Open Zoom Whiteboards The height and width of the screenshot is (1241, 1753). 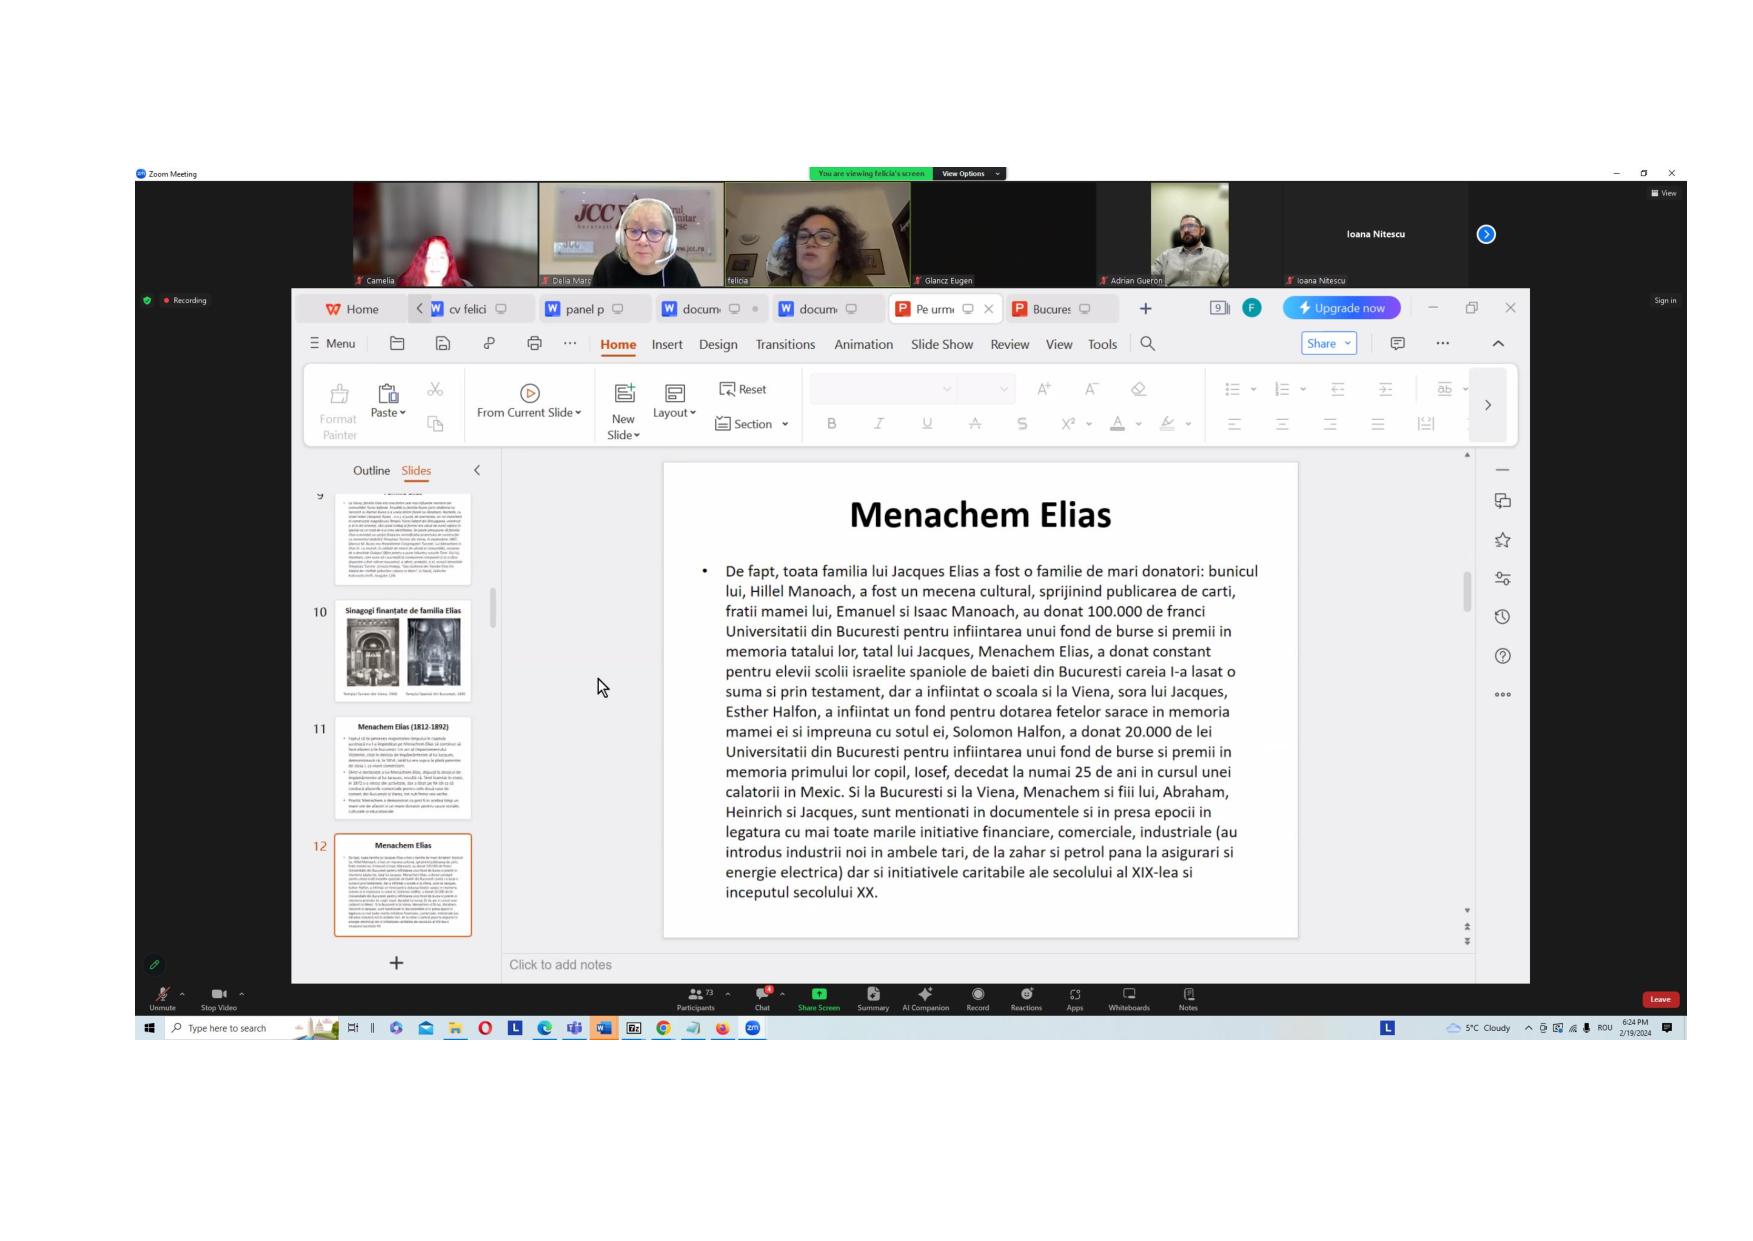1129,998
